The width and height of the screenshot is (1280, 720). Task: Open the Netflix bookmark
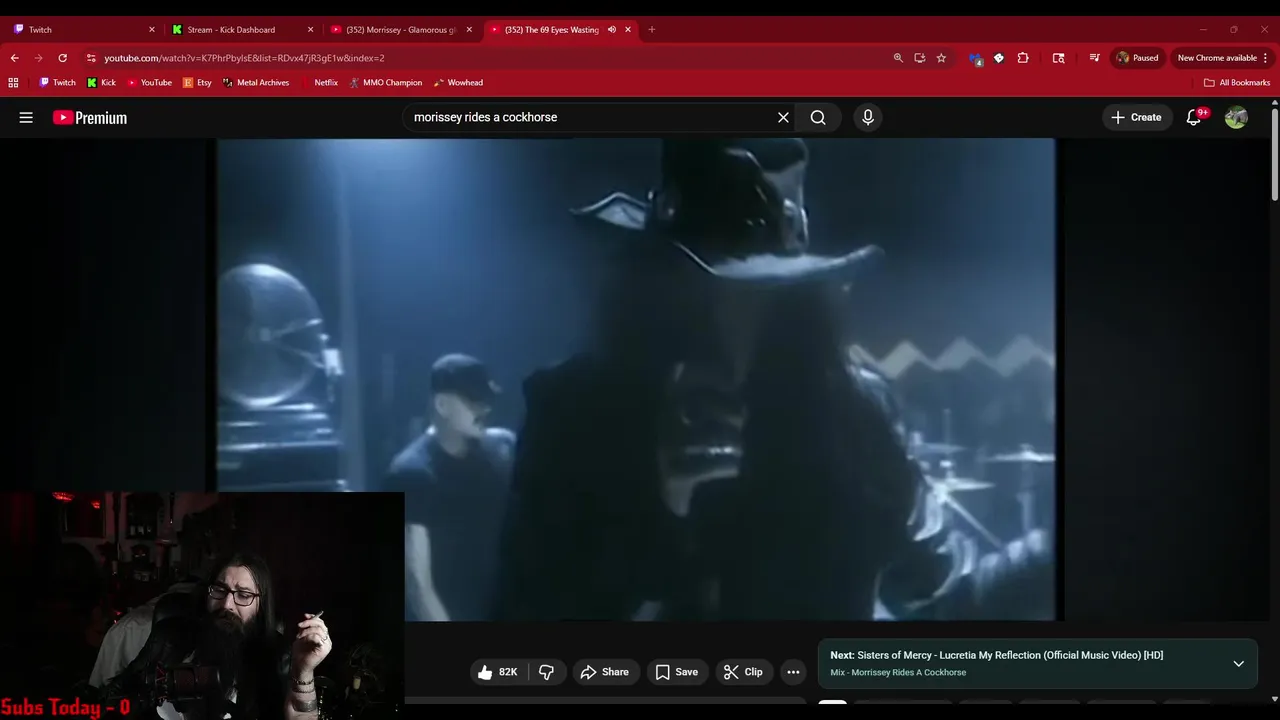coord(320,83)
